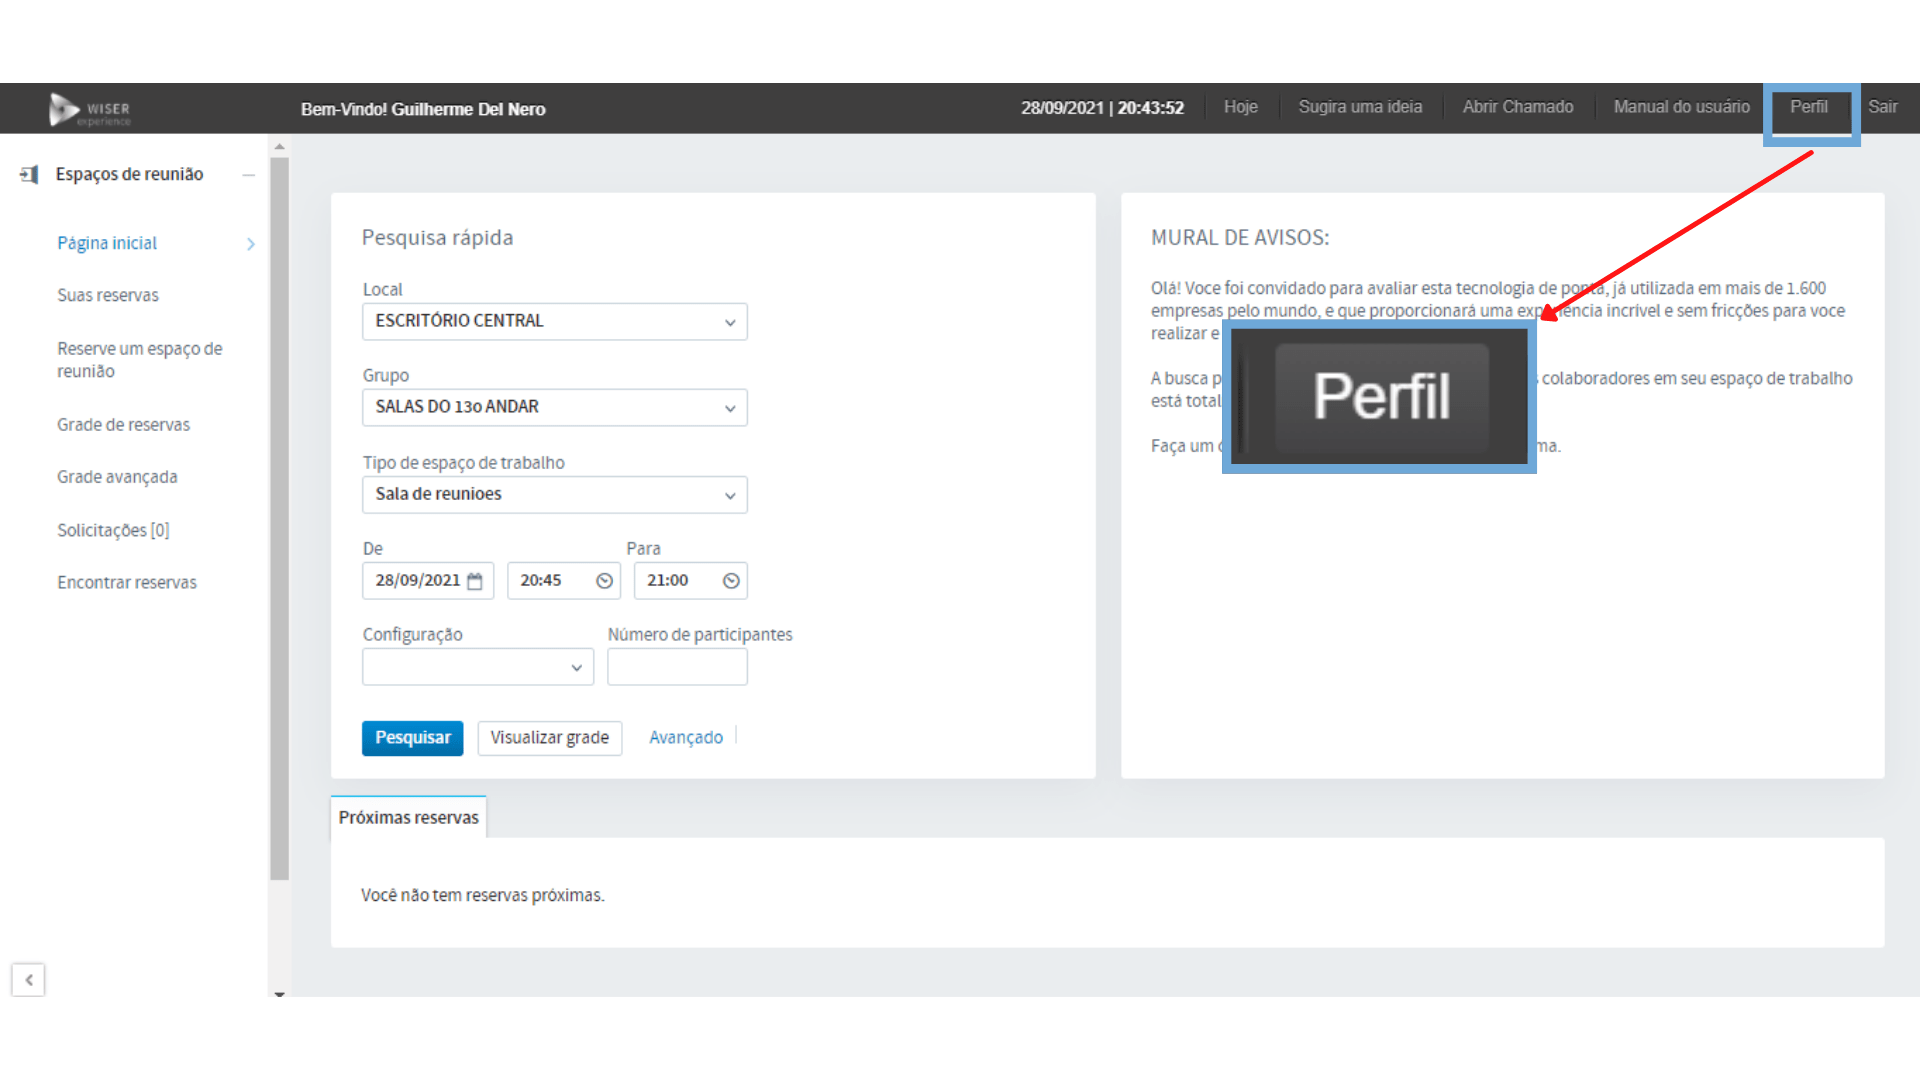Open Grade de reservas in sidebar
The width and height of the screenshot is (1920, 1080).
[123, 425]
